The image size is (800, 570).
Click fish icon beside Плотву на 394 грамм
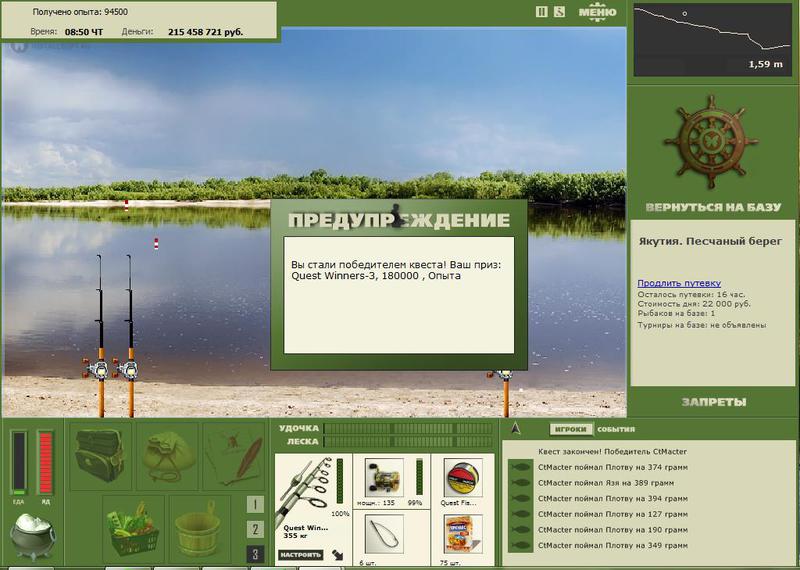521,499
